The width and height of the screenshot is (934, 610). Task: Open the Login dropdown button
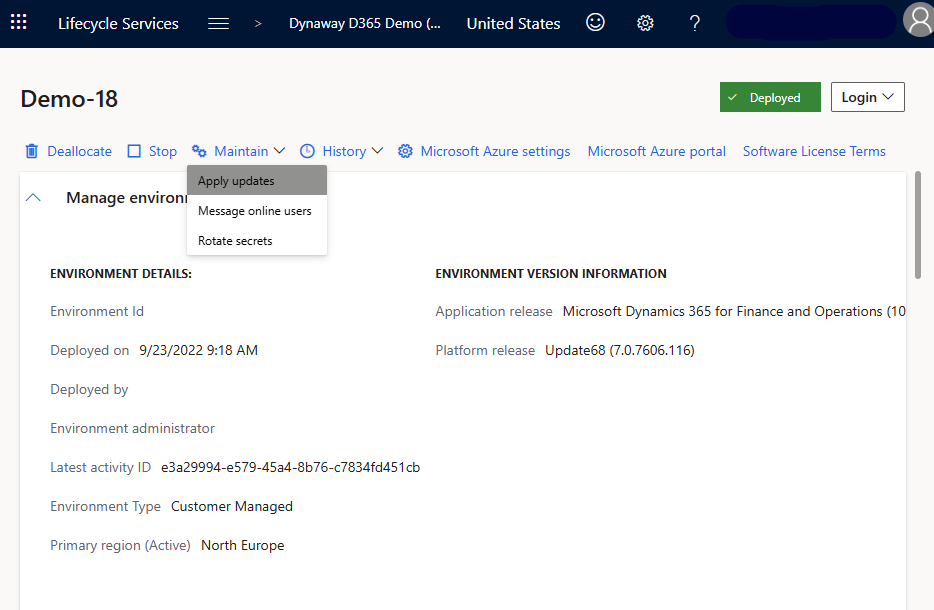(867, 97)
